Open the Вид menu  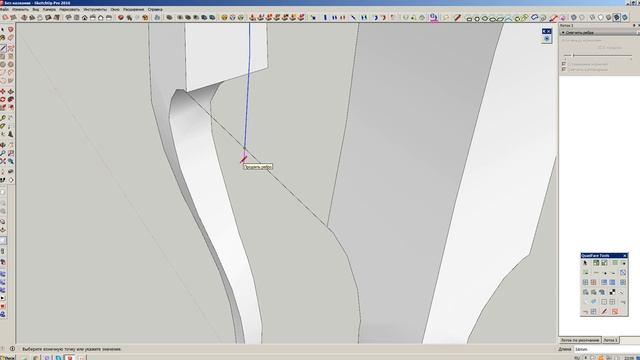coord(36,9)
